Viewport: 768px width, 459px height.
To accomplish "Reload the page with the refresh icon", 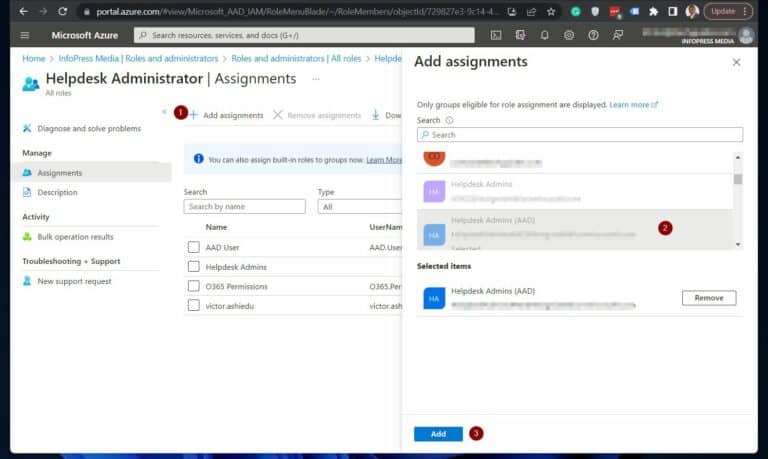I will point(62,11).
